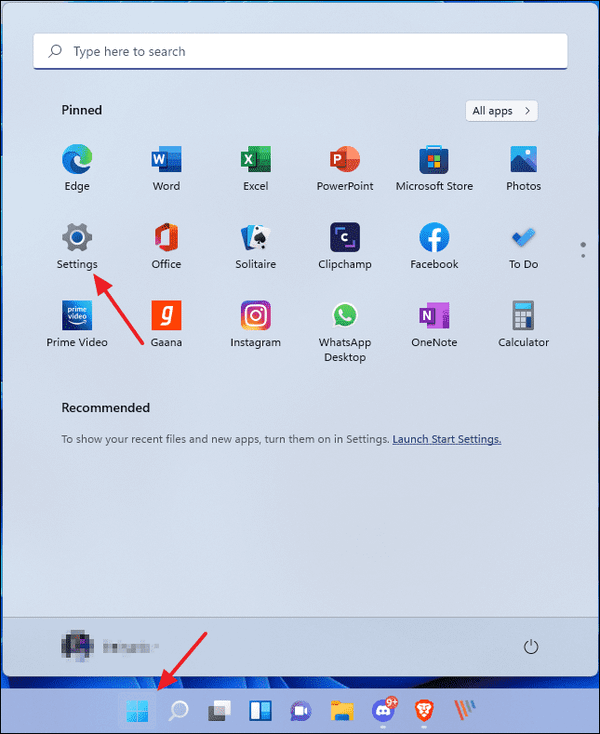Open the striped app icon beside Brave
Screen dimensions: 600x734
point(465,710)
